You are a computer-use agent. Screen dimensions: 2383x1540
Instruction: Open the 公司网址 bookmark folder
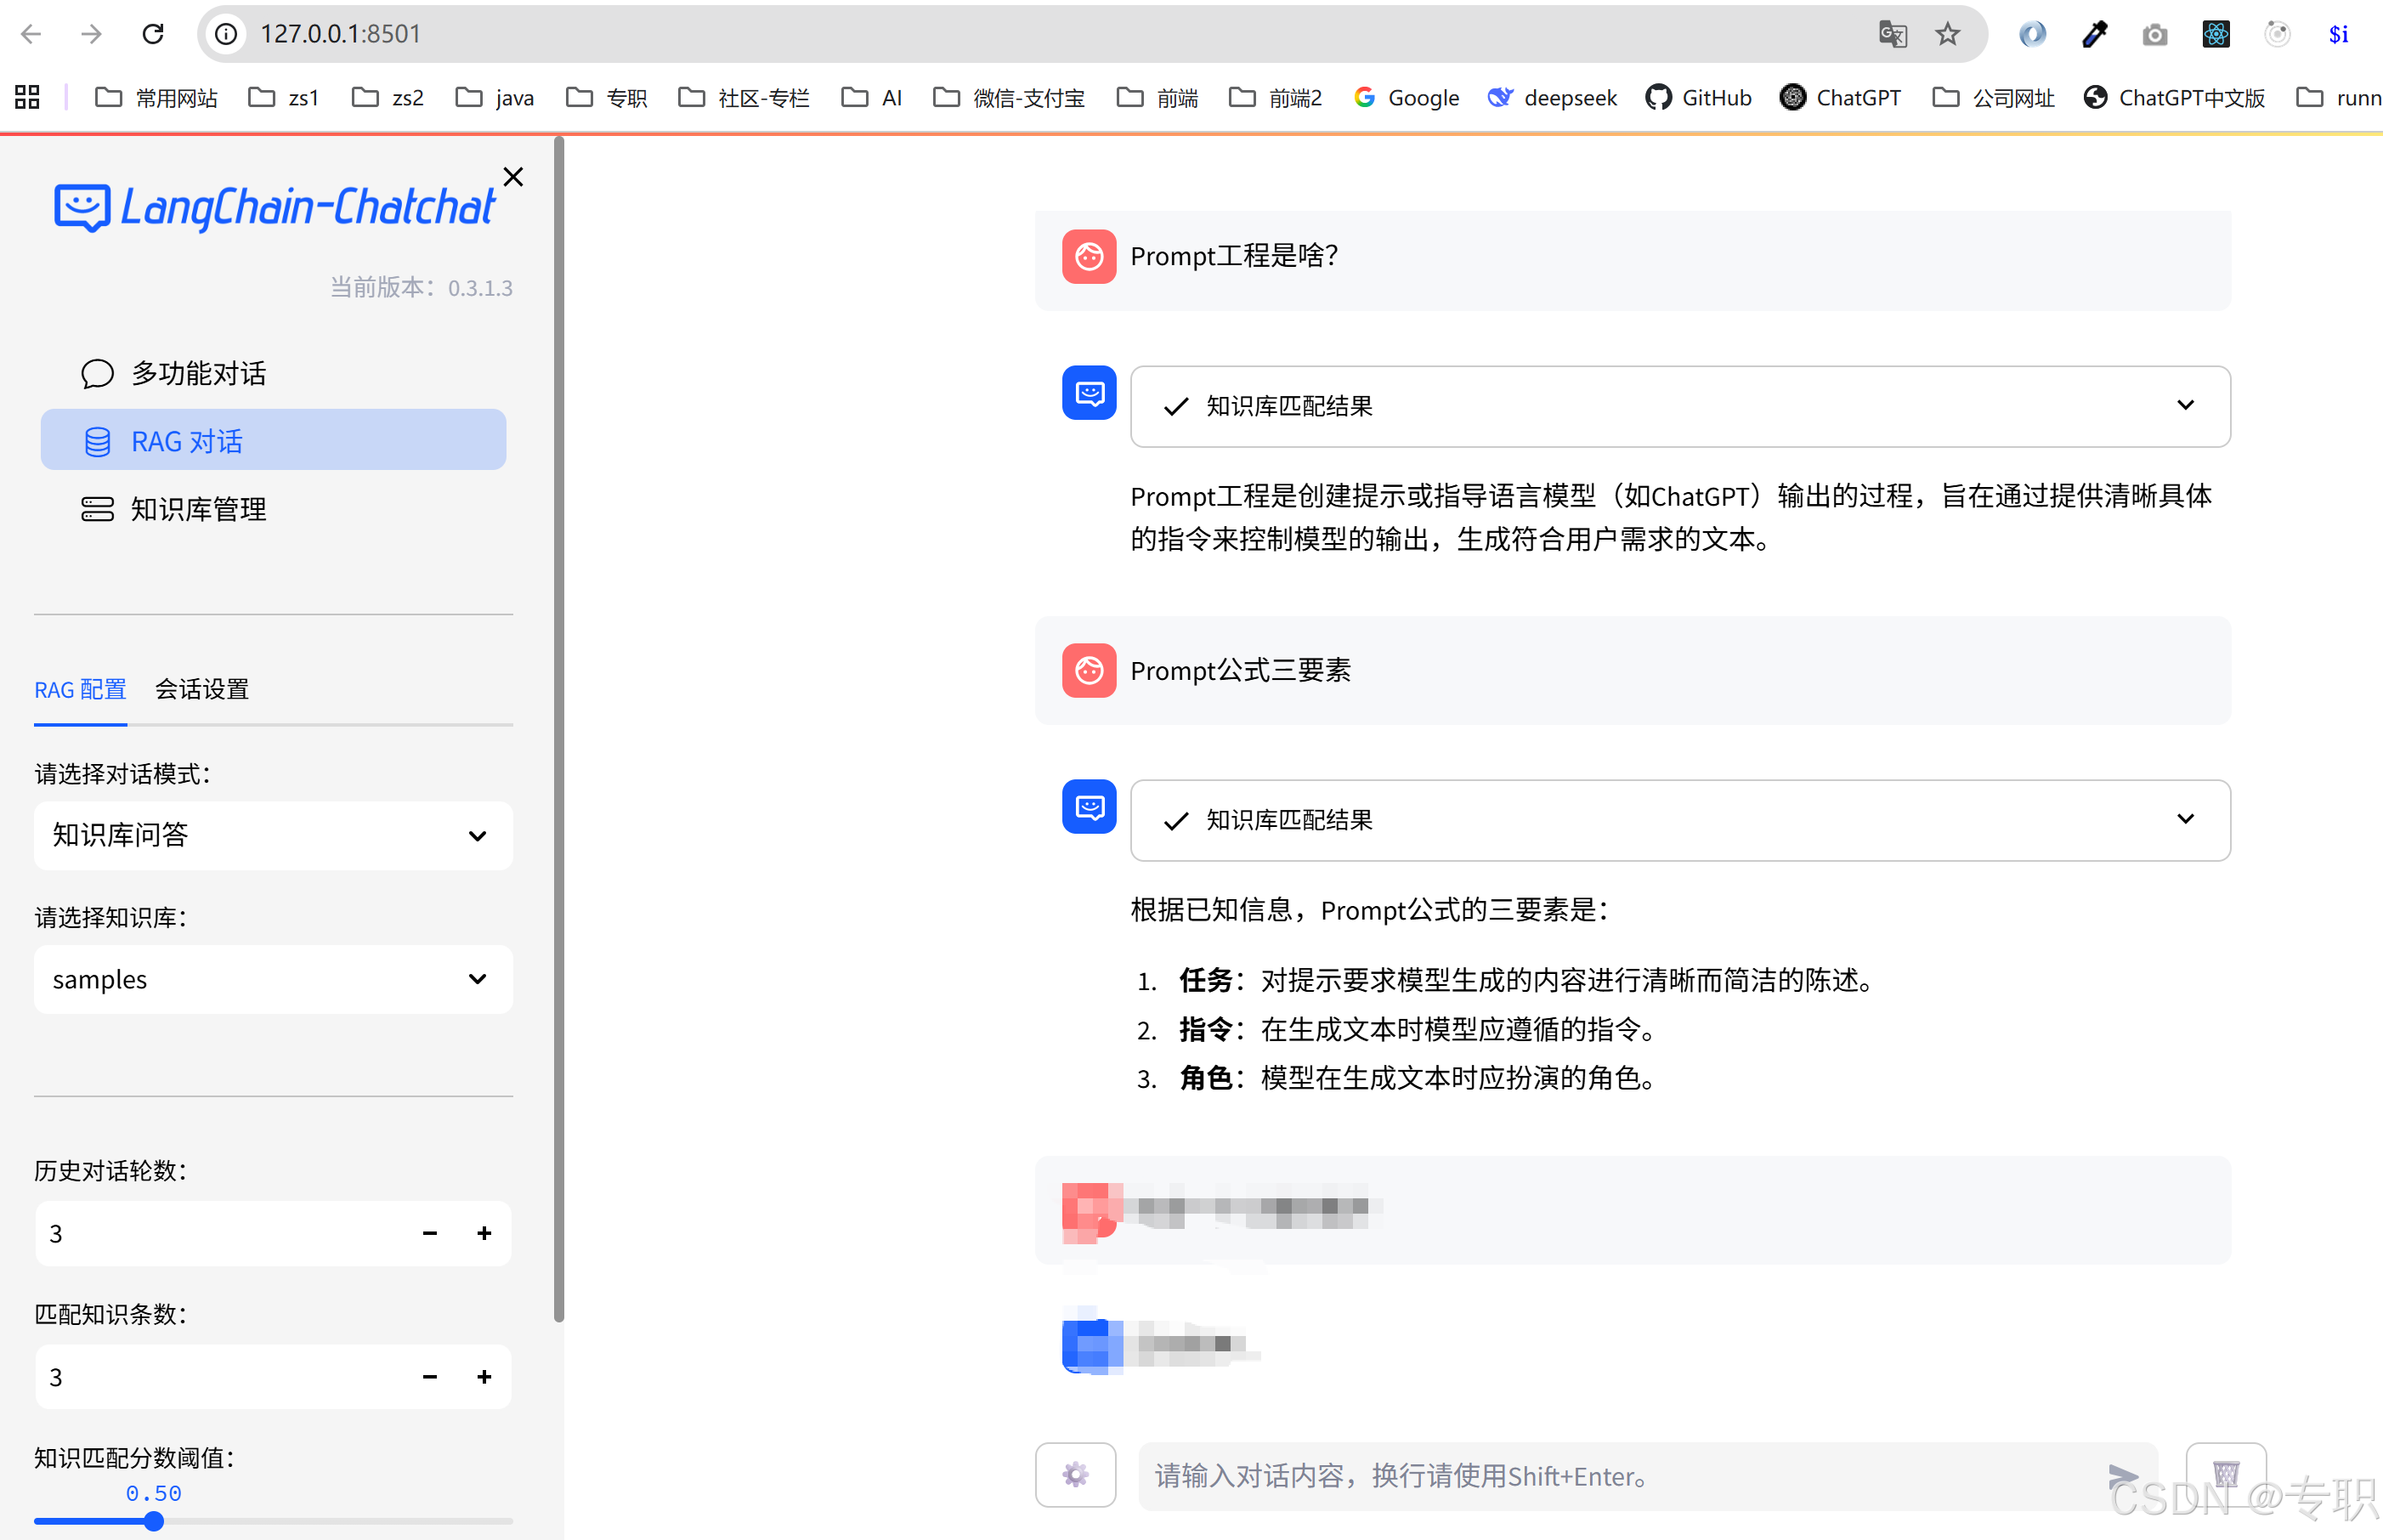point(1993,97)
